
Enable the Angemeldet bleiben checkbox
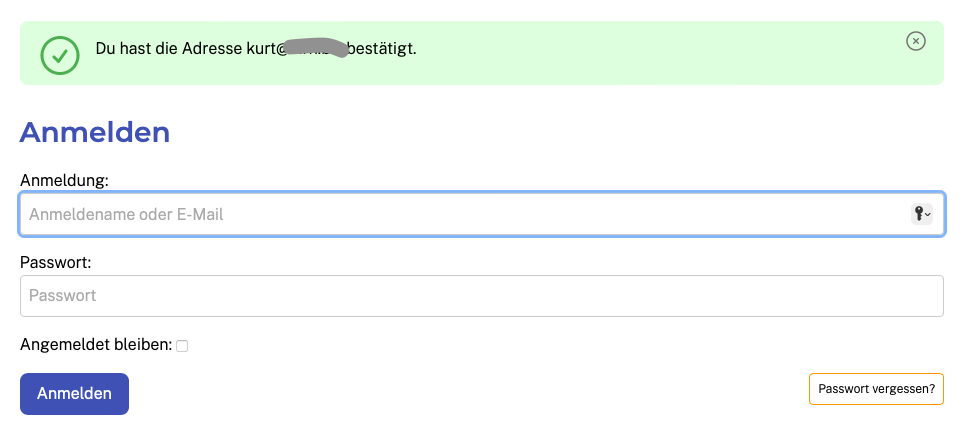pos(182,346)
